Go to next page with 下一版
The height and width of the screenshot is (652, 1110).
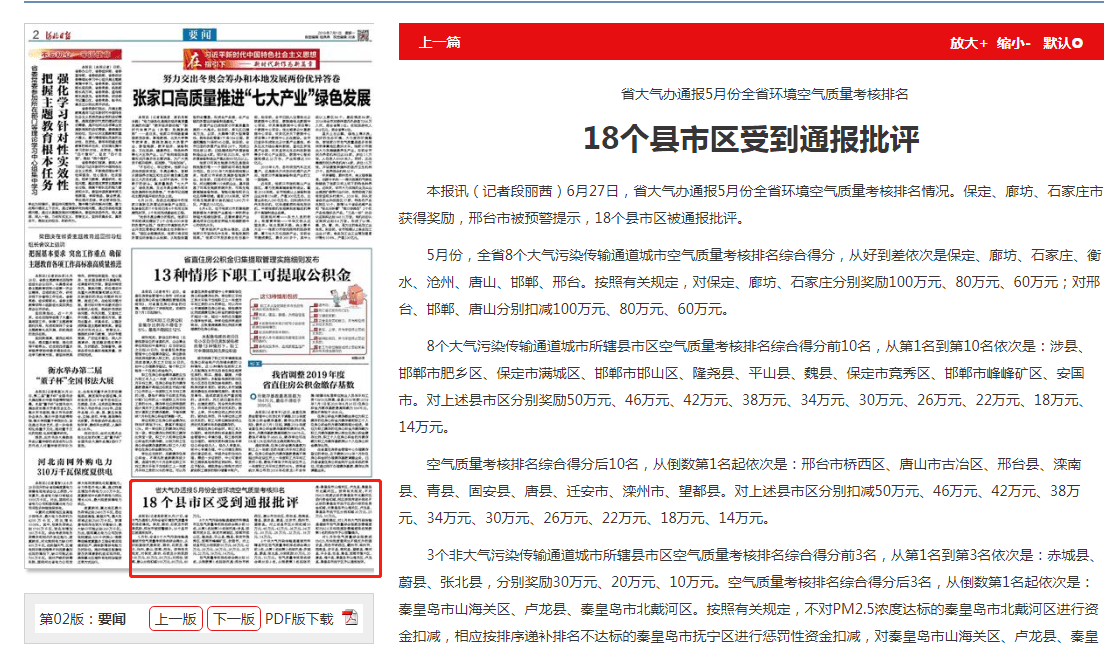[233, 619]
